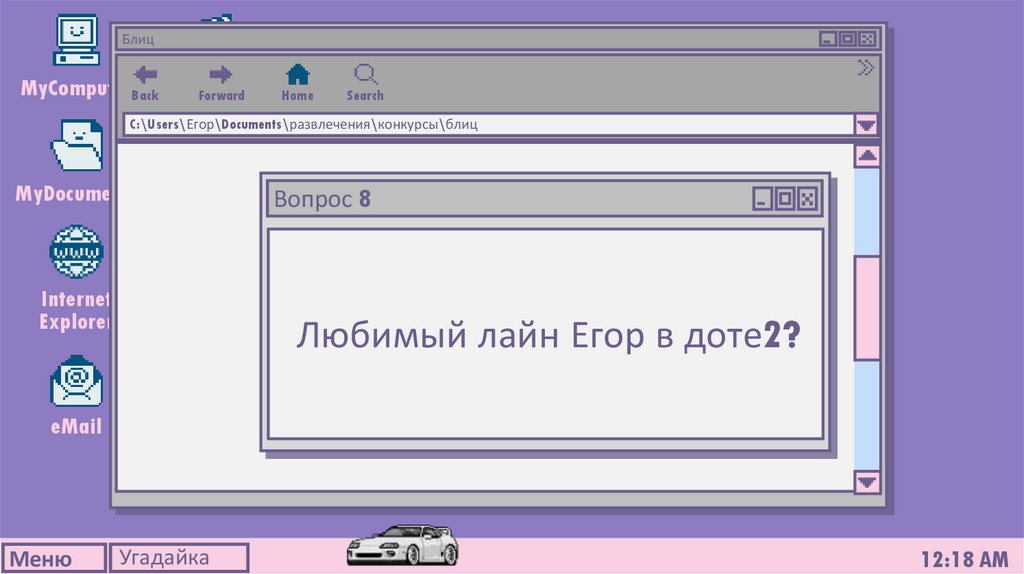Screen dimensions: 1024x574
Task: Click the white car icon on taskbar
Action: [x=402, y=545]
